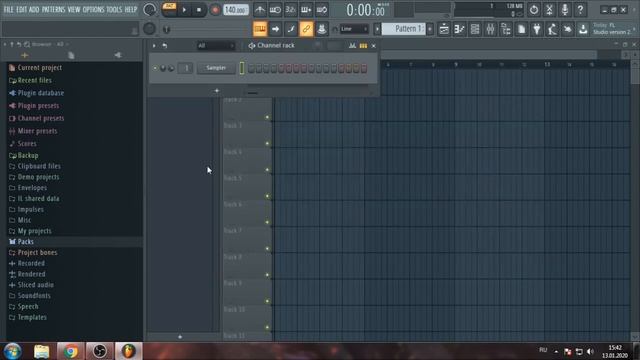640x360 pixels.
Task: Click the time display 0:00:00
Action: tap(365, 10)
